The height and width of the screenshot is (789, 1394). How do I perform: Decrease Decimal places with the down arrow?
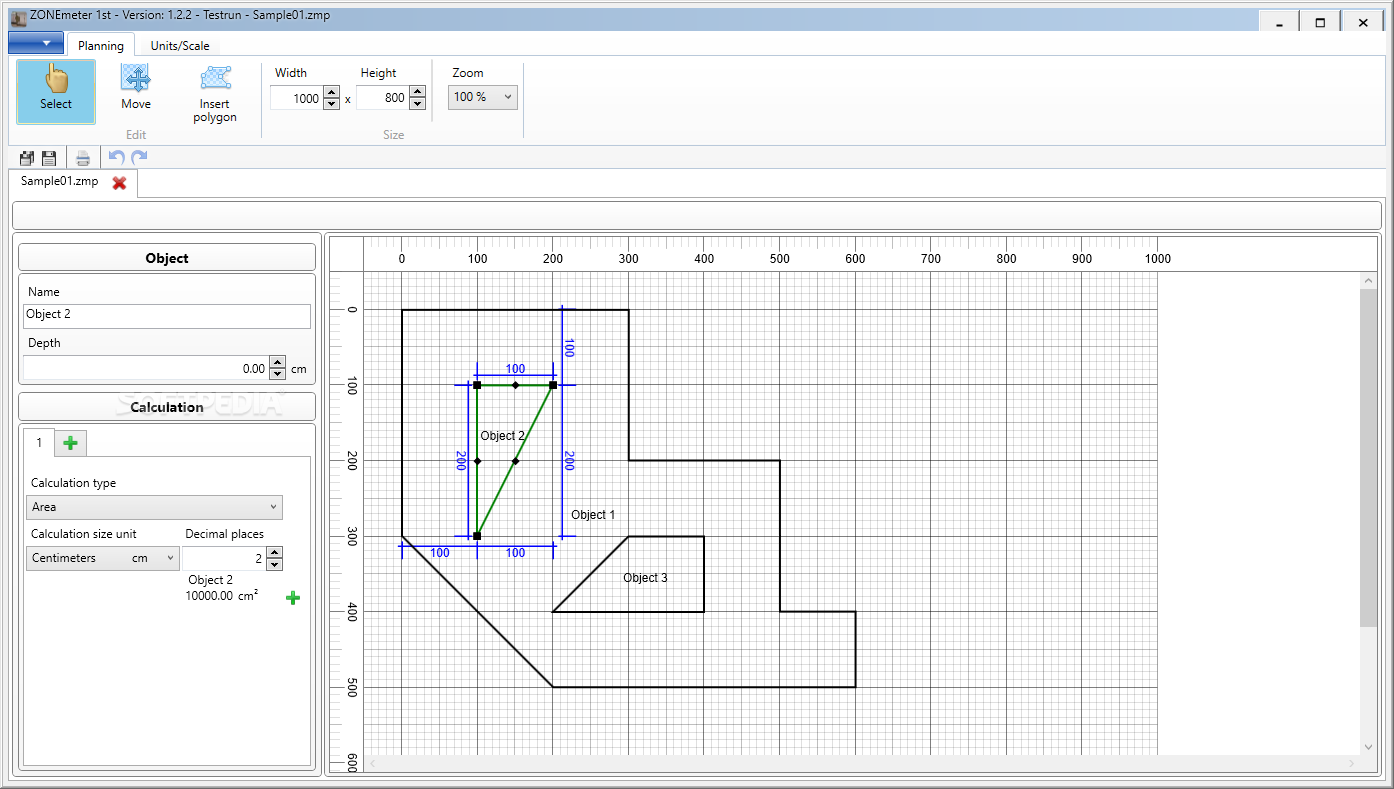275,564
